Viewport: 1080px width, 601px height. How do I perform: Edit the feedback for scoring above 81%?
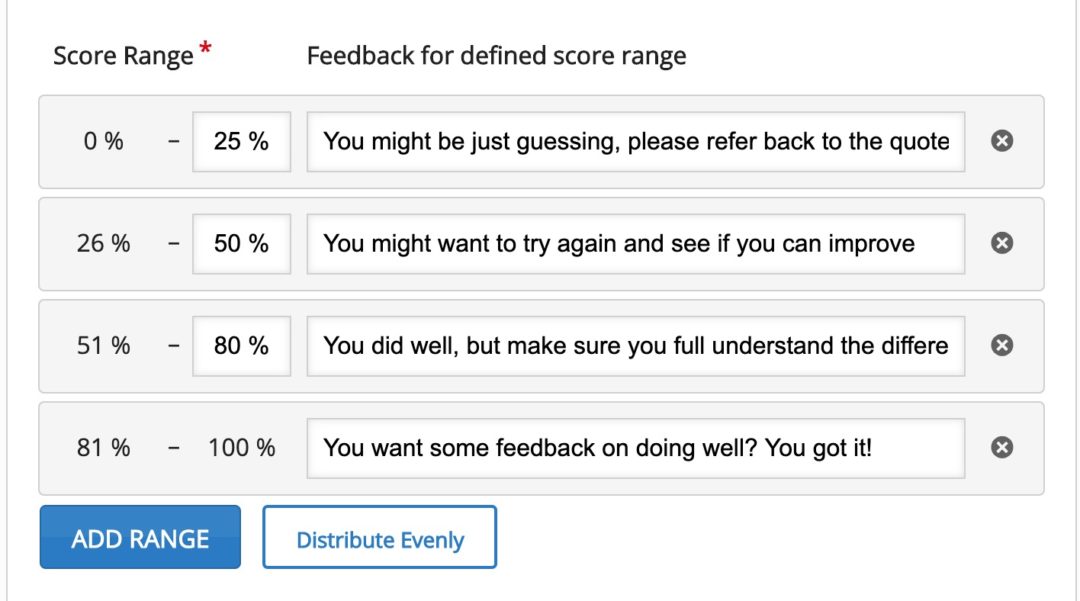click(636, 448)
